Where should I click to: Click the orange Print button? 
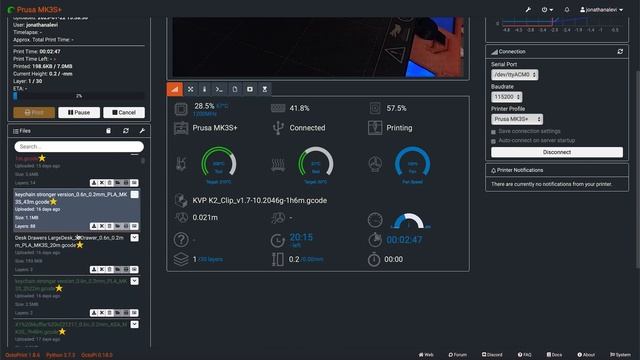(34, 112)
